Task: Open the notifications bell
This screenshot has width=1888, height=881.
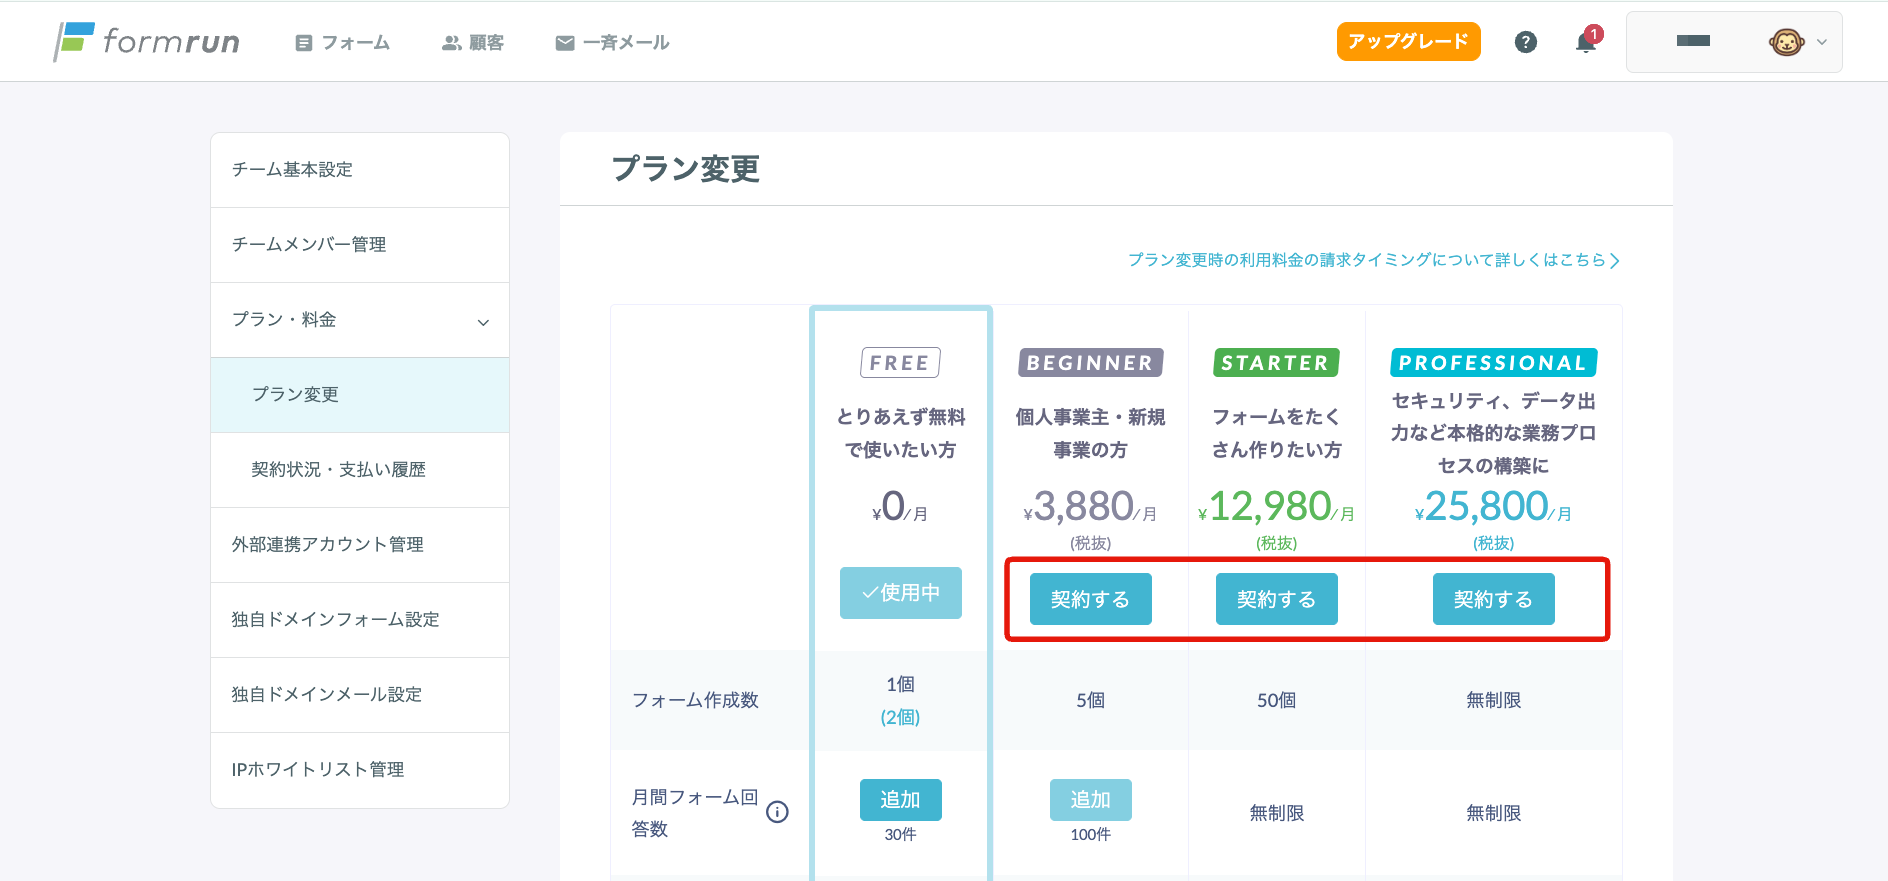Action: pos(1585,42)
